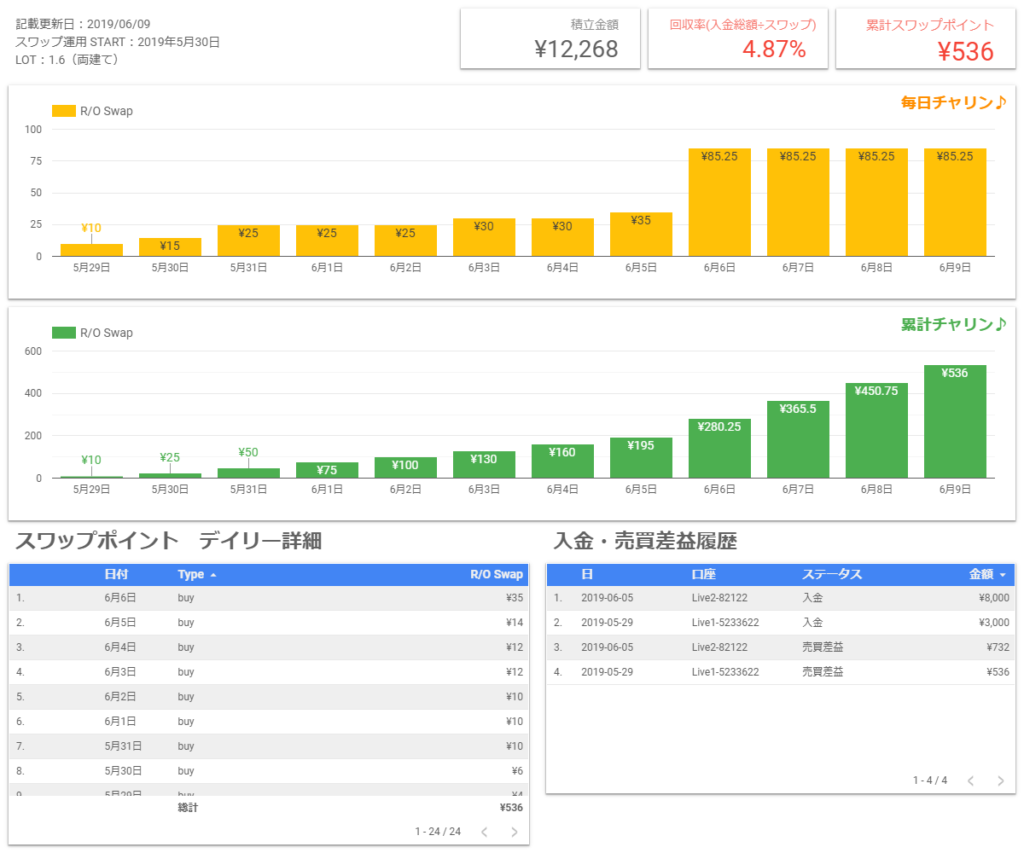The image size is (1024, 853).
Task: Select the ¥8,000 入金 row in deposit table
Action: tap(780, 598)
